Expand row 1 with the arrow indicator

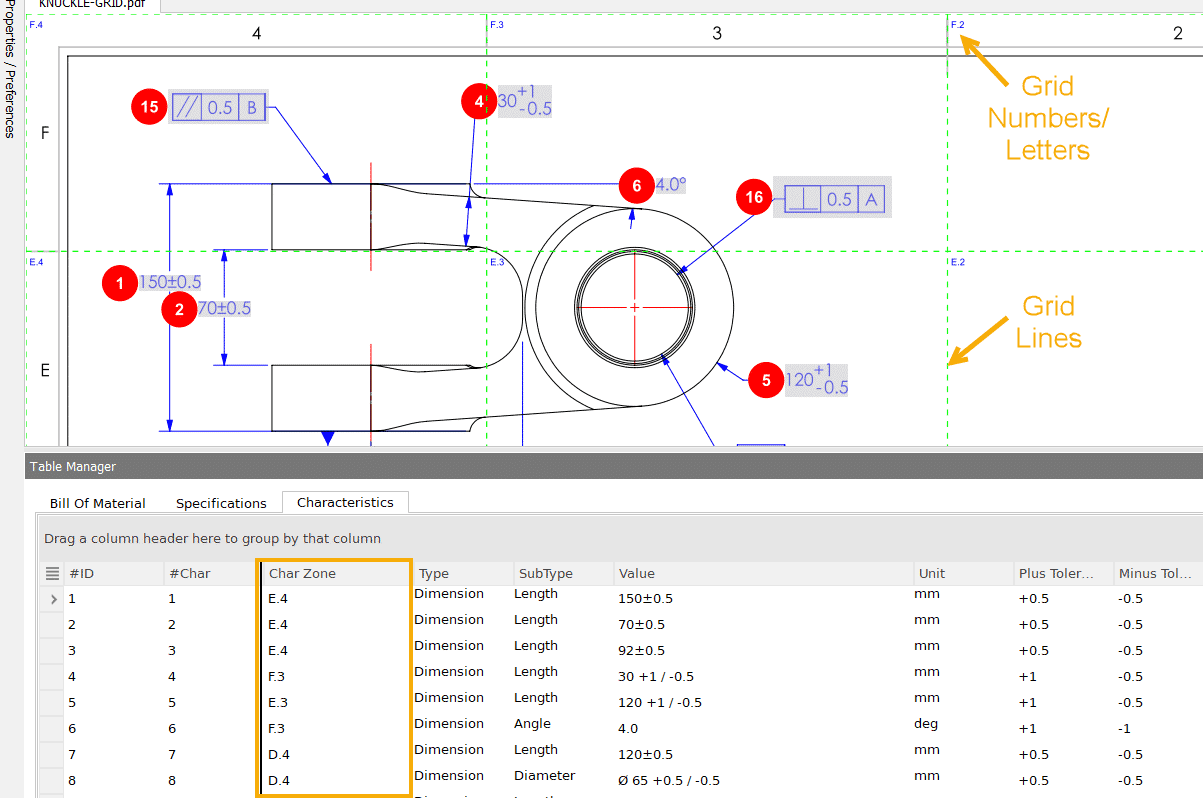(53, 599)
